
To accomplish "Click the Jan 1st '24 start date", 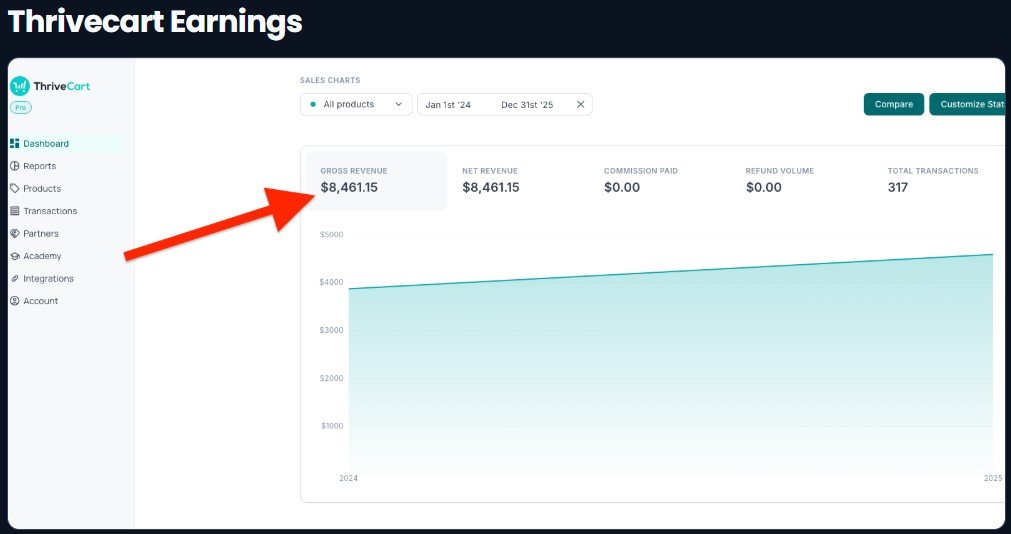I will coord(448,104).
